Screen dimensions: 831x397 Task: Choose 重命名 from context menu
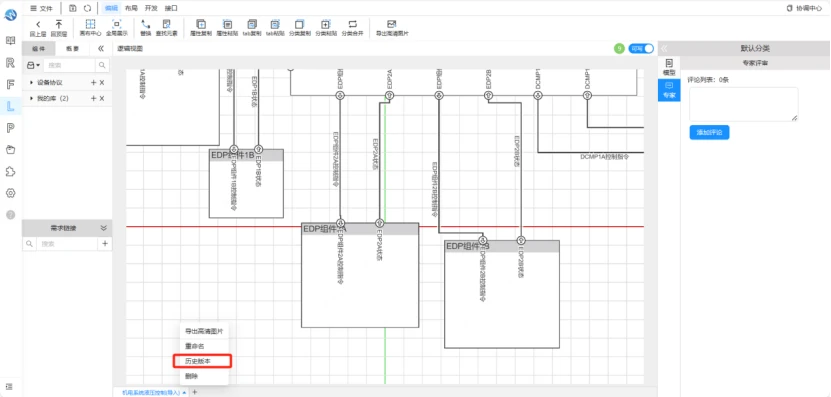(204, 346)
